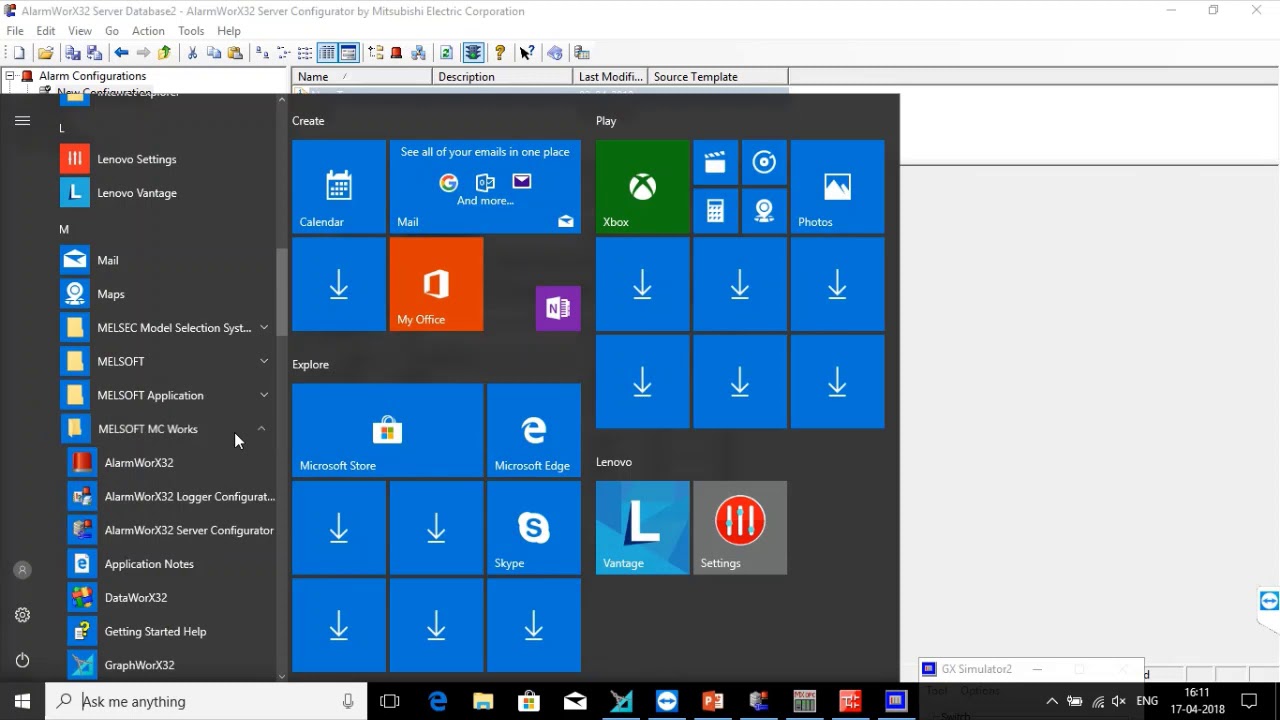Click the Copy toolbar icon
The image size is (1280, 720).
tap(214, 53)
